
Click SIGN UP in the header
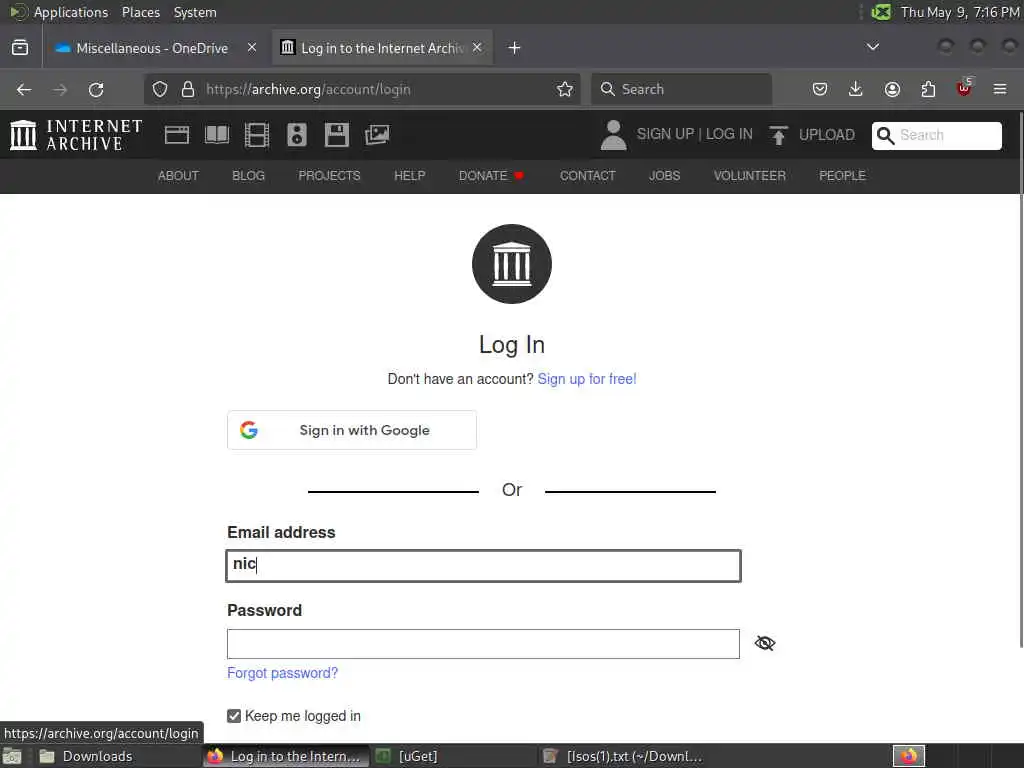(665, 134)
